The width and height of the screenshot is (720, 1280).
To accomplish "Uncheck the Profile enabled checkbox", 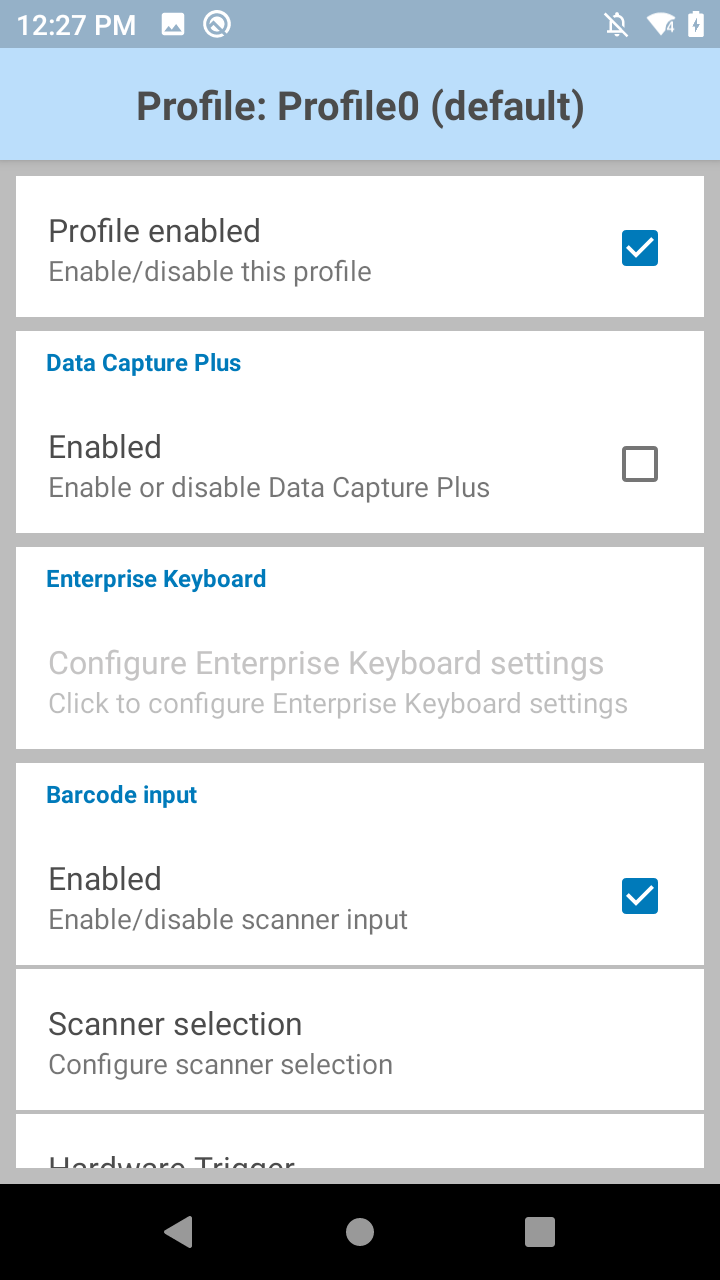I will [x=640, y=248].
